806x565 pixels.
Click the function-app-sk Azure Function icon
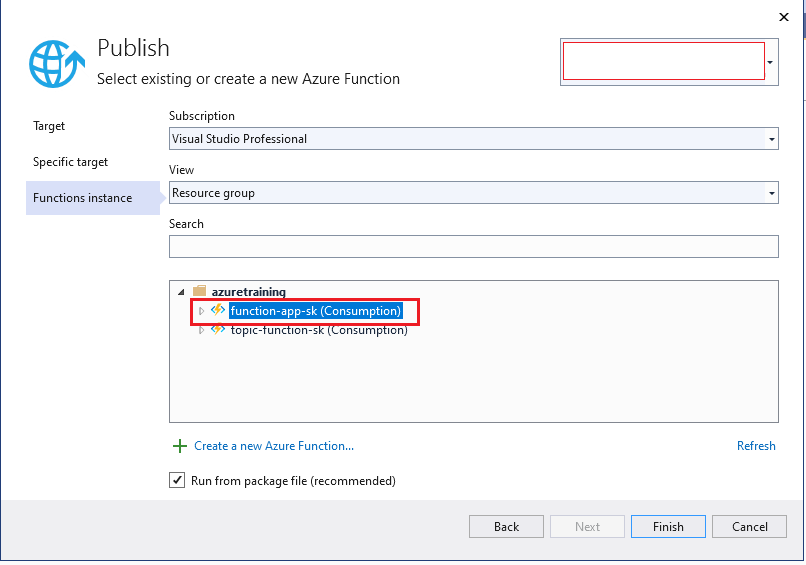[x=218, y=311]
